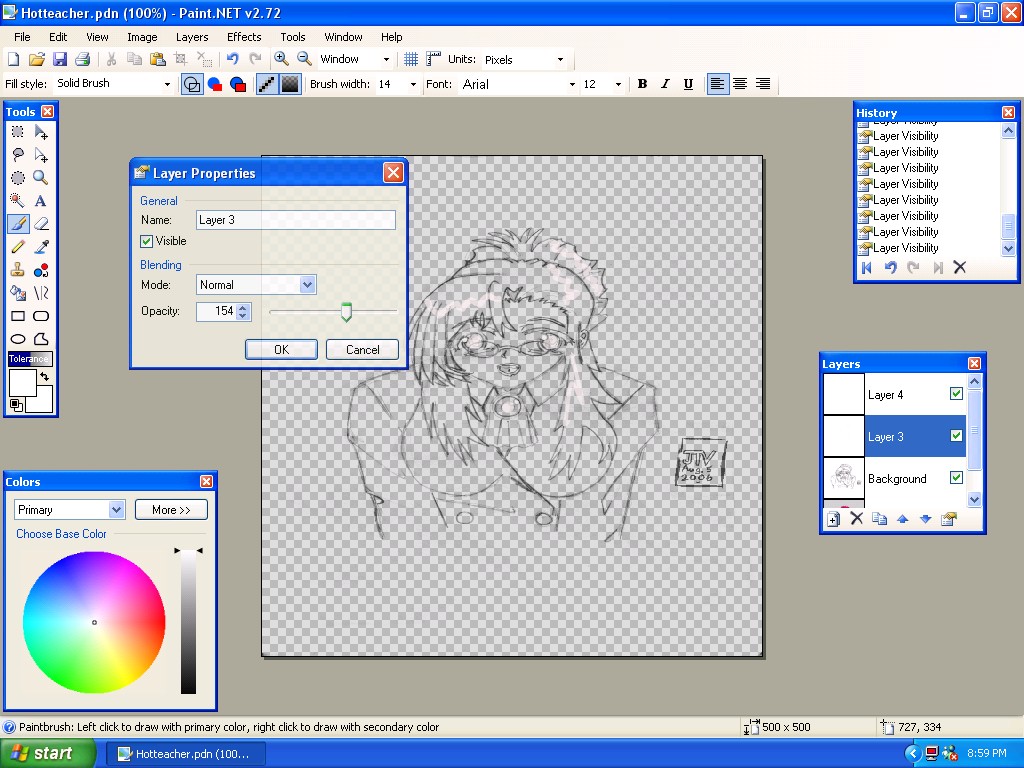Click the More >> button in Colors

(x=171, y=509)
